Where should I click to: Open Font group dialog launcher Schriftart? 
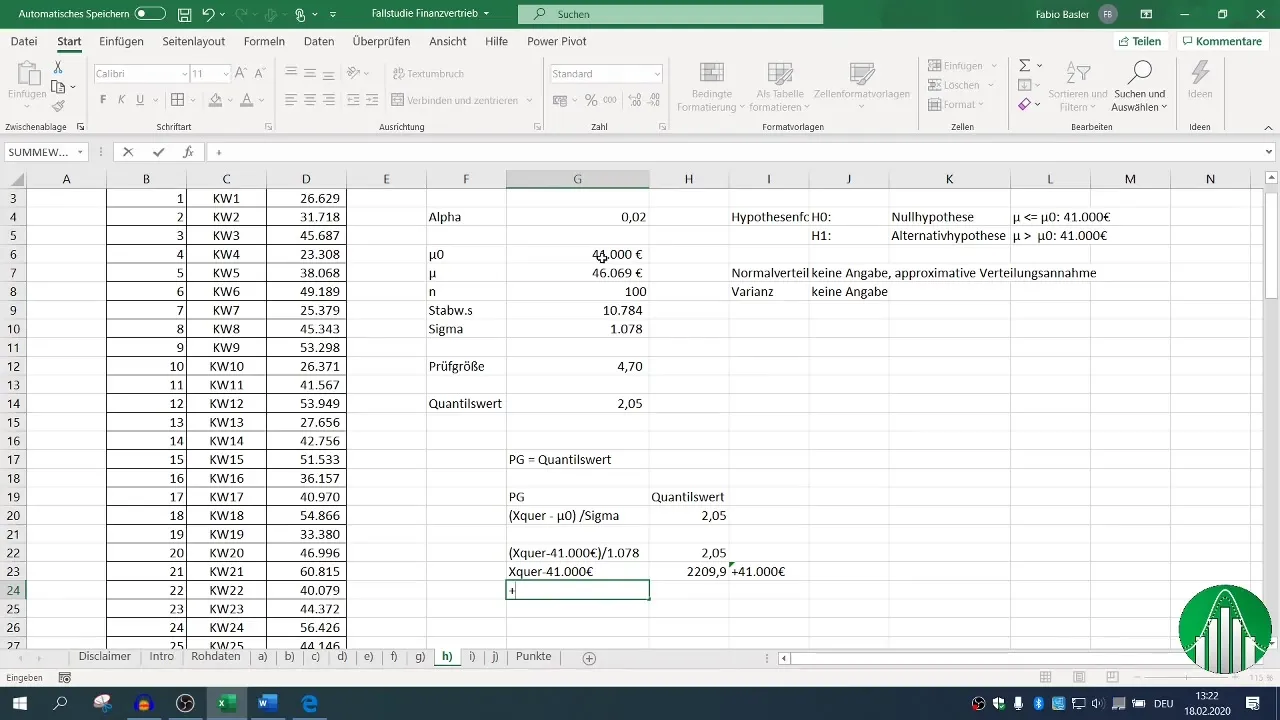(268, 128)
